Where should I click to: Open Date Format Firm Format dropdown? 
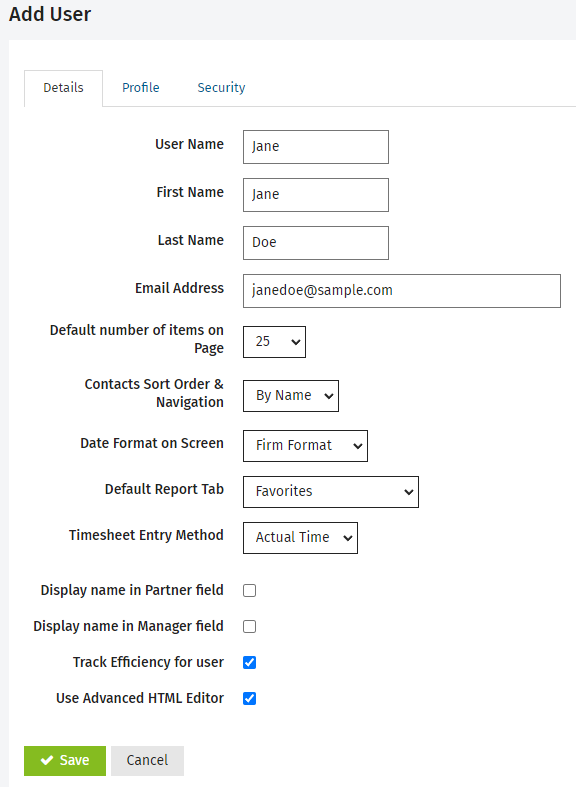[x=306, y=446]
